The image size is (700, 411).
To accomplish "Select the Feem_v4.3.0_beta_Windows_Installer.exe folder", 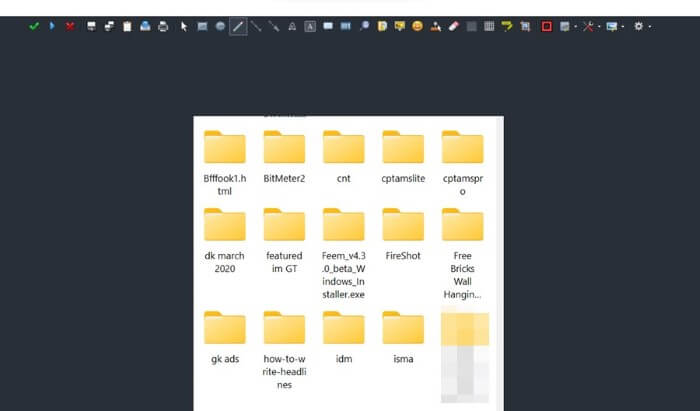I will click(x=344, y=253).
